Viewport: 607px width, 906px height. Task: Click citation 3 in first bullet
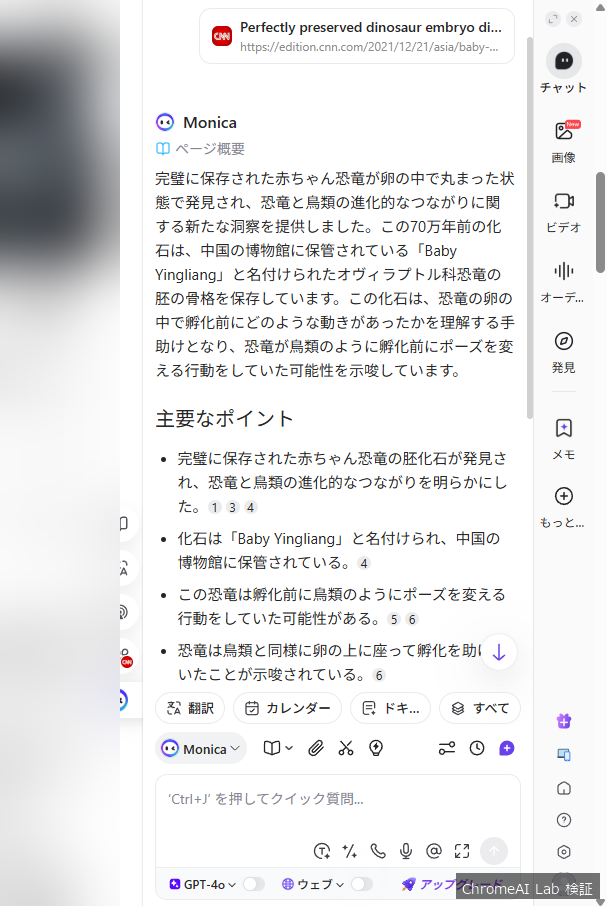(232, 507)
